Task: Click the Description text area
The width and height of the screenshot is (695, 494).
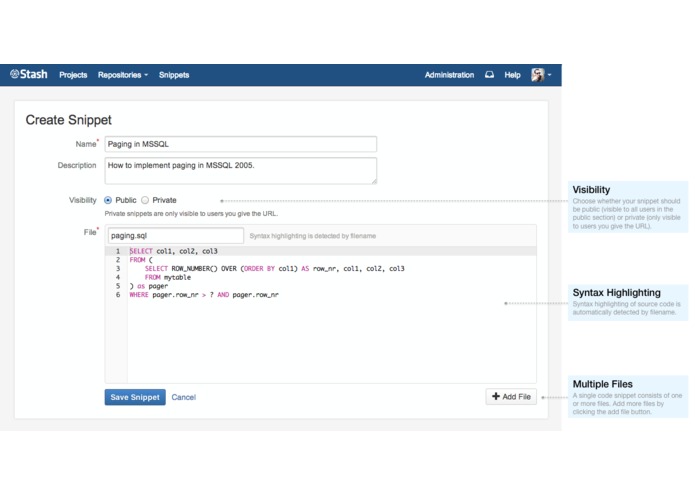Action: [x=241, y=171]
